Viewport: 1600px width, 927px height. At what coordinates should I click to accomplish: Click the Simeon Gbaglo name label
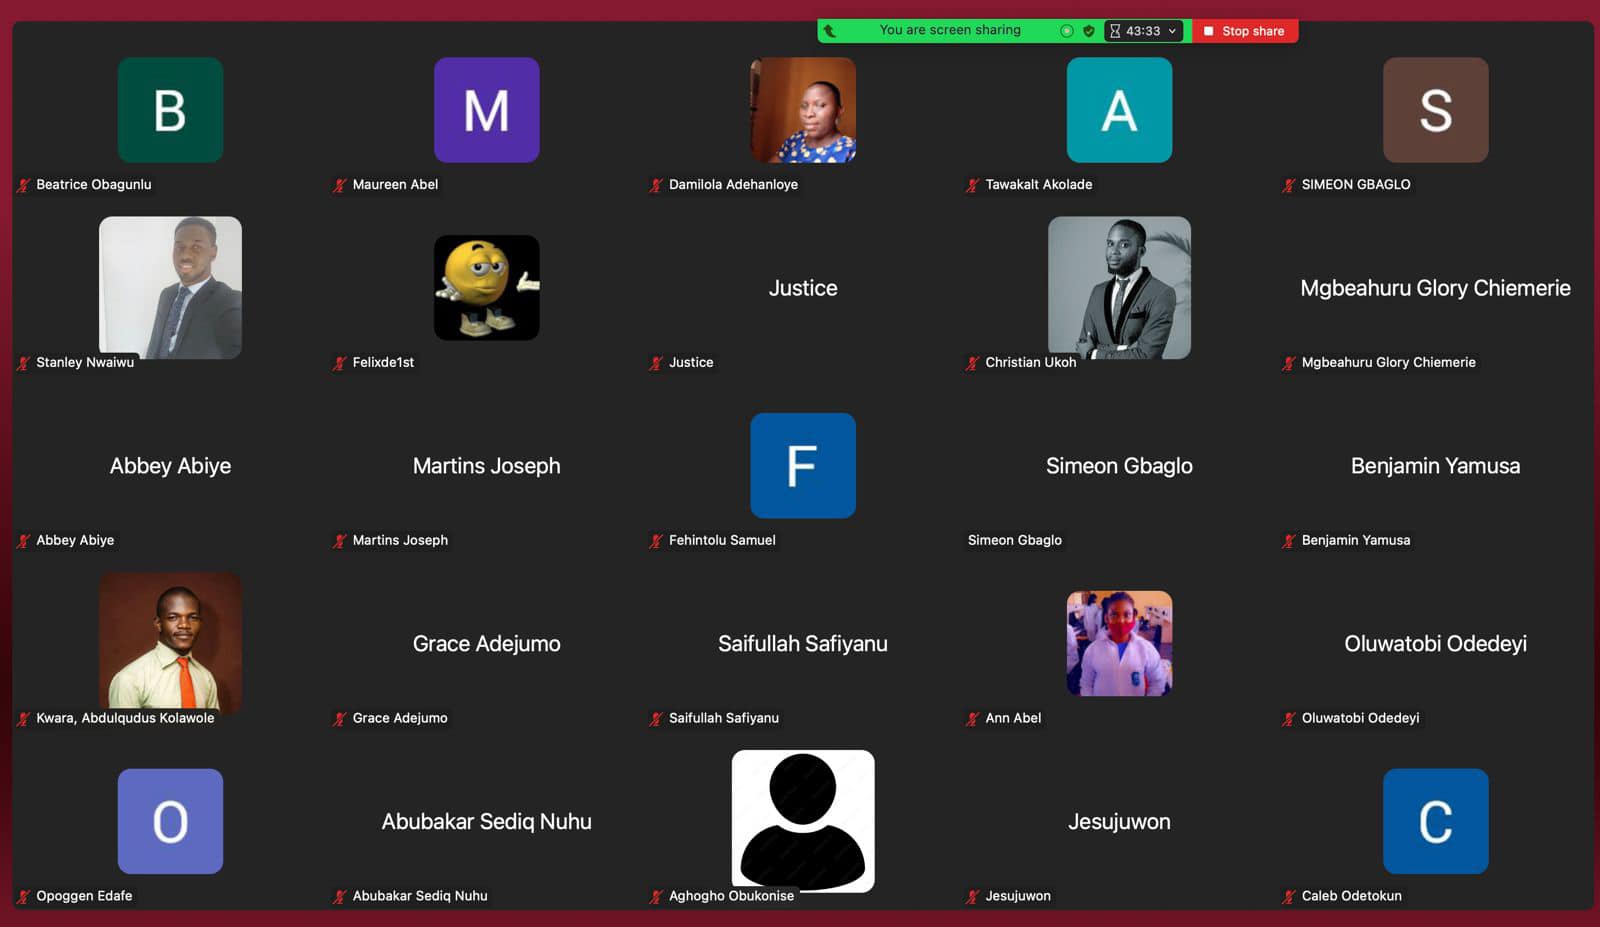1014,540
